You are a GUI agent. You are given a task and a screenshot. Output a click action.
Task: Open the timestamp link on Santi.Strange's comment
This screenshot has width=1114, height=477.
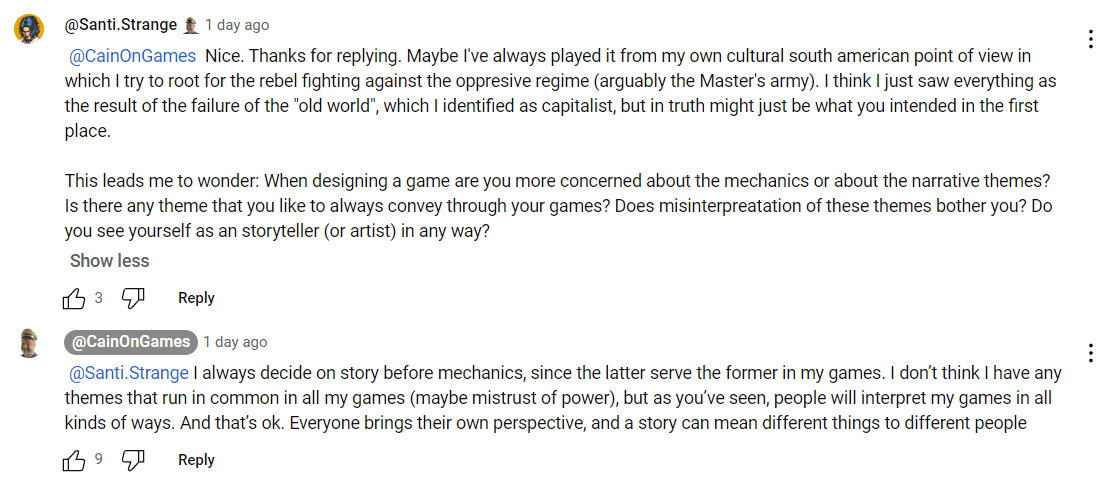[237, 25]
